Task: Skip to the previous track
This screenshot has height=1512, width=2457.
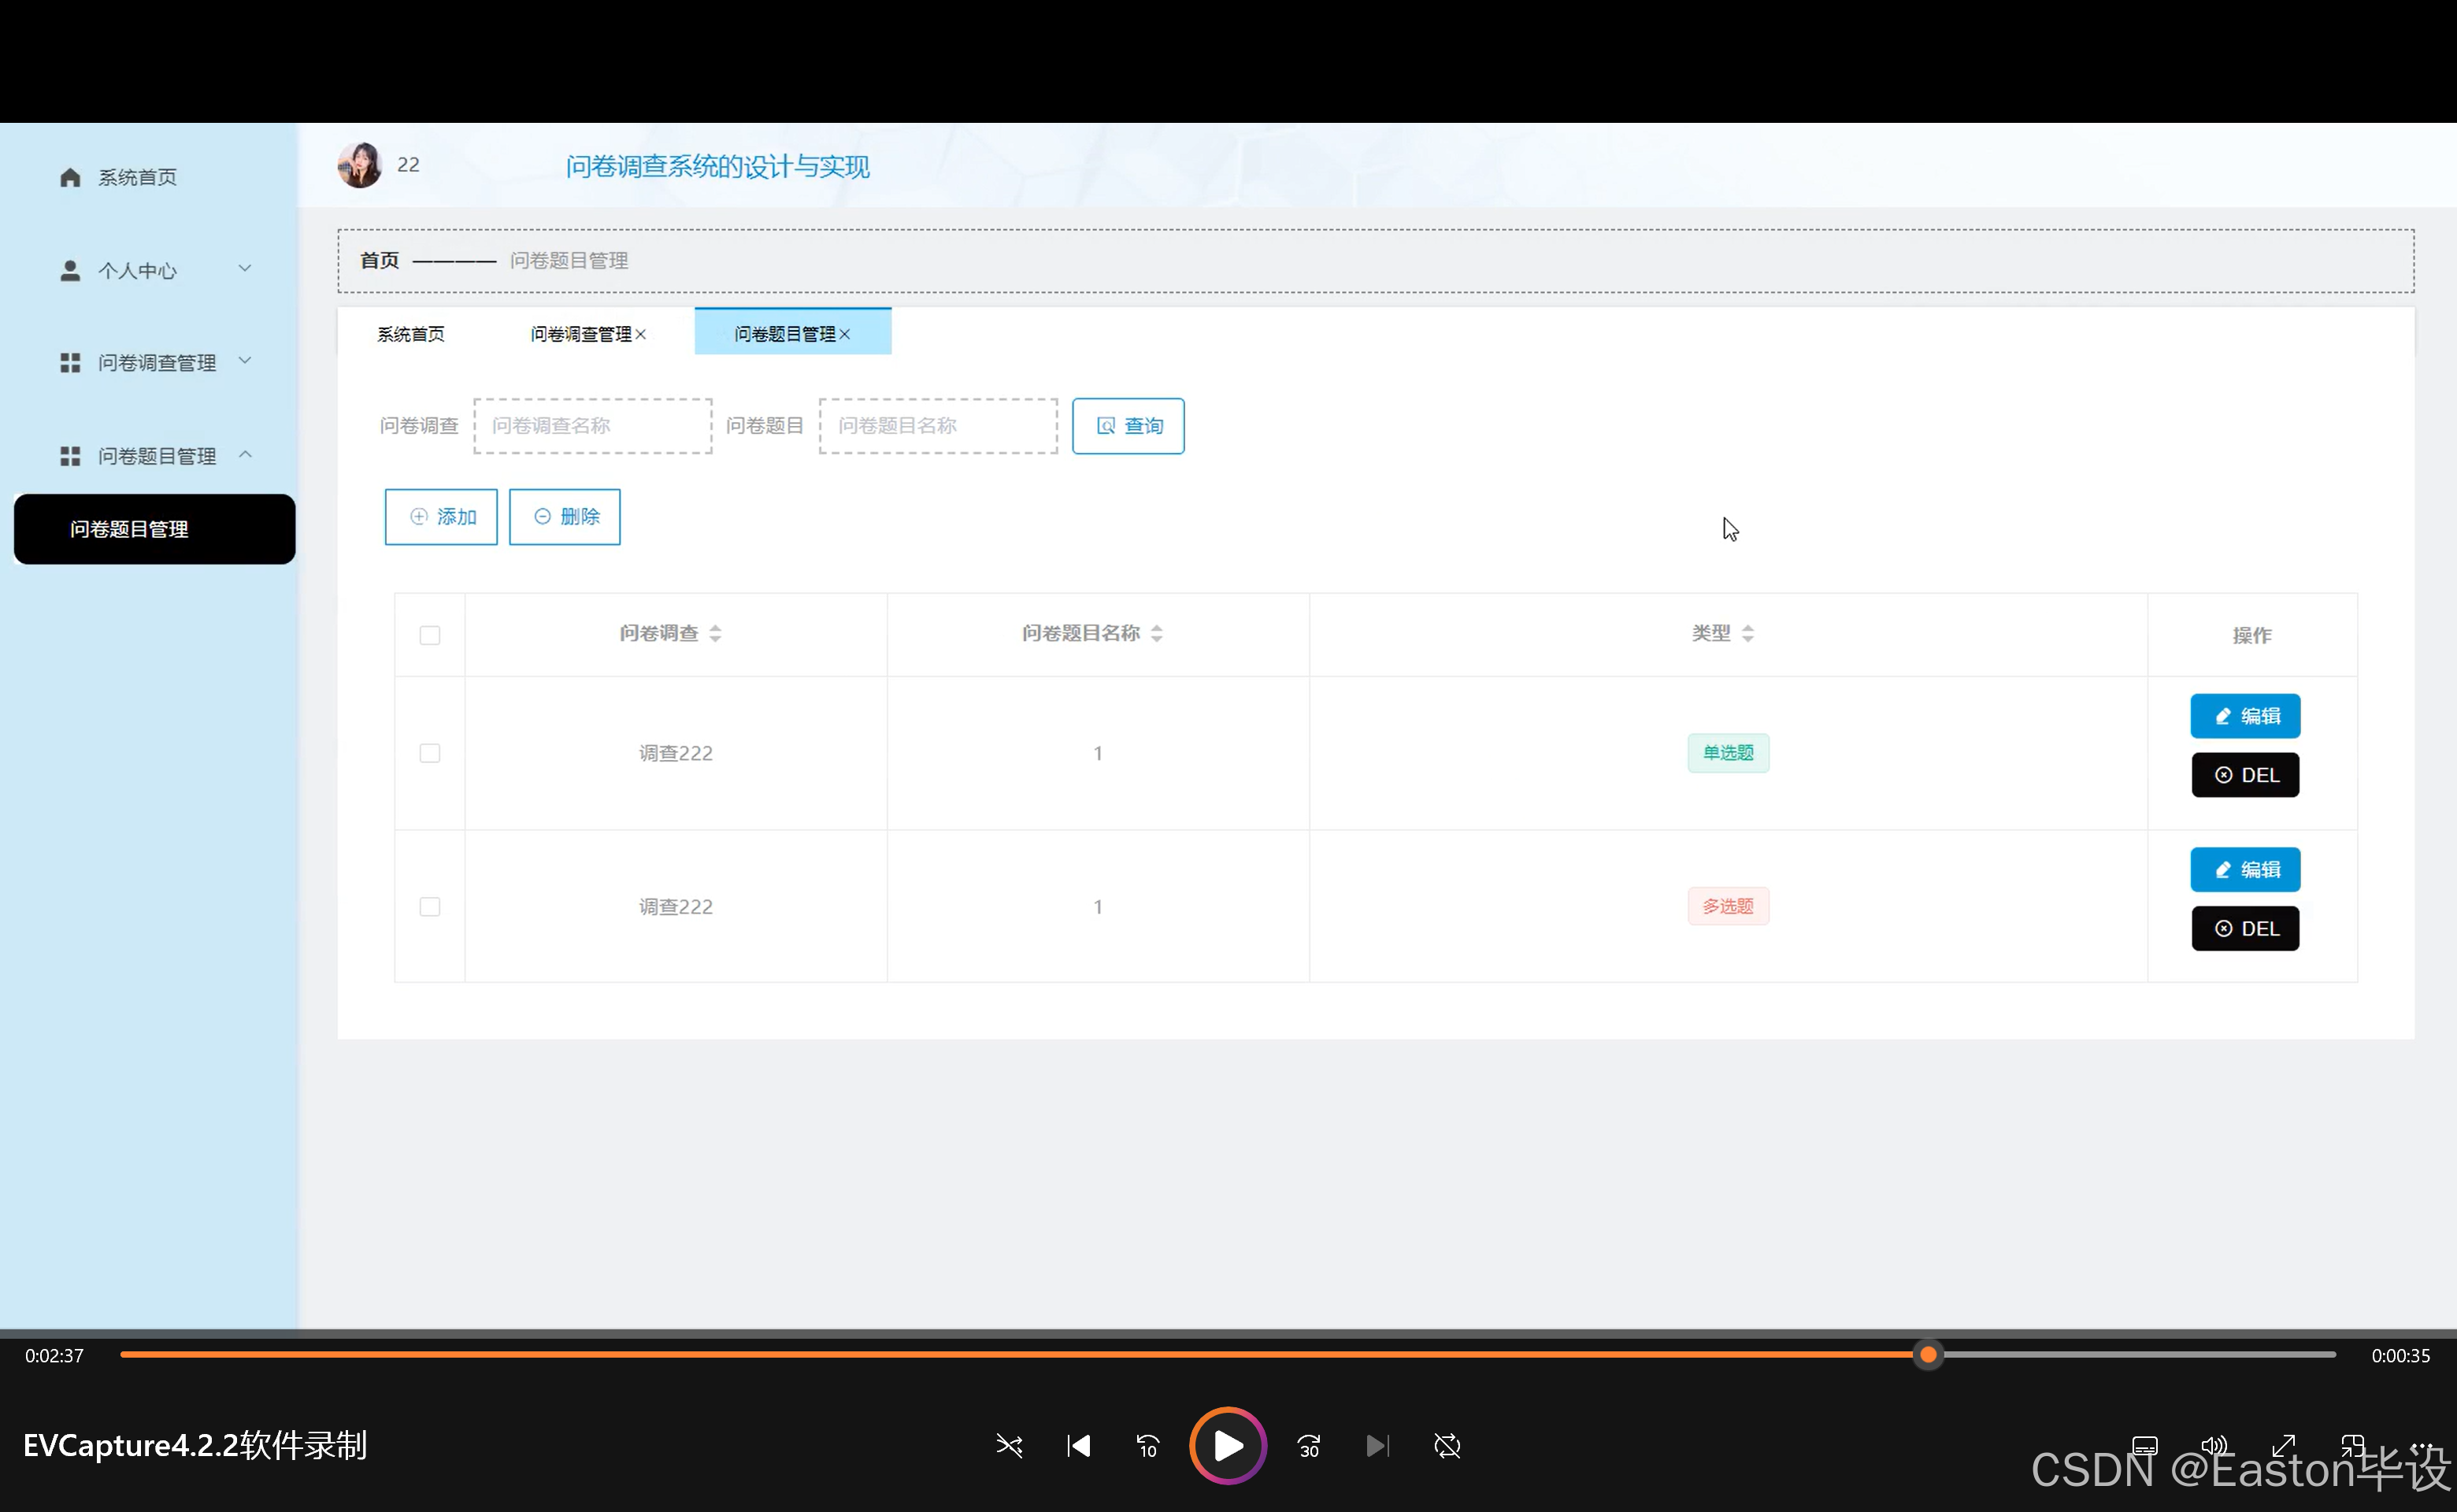Action: point(1079,1446)
